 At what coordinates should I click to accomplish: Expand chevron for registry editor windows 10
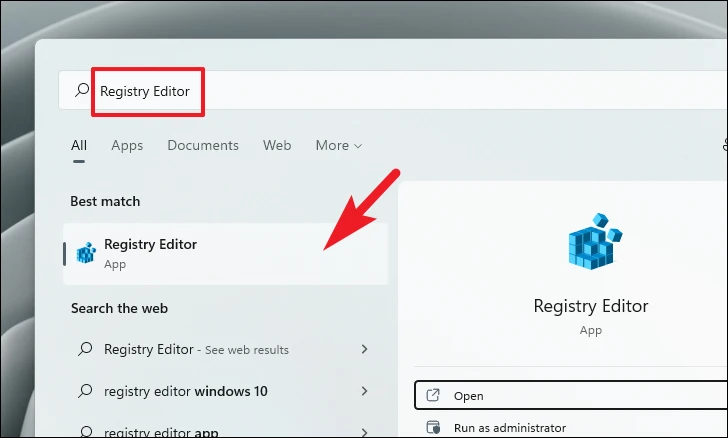[x=364, y=391]
